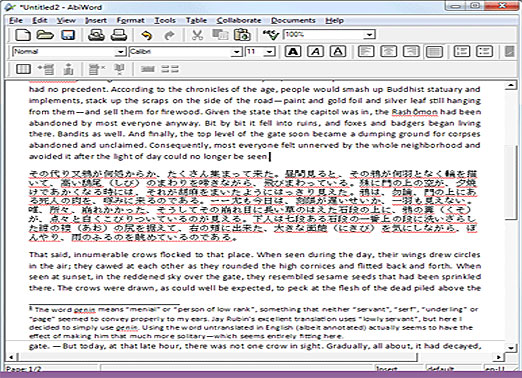Open the Edit menu
522x378 pixels.
coord(39,20)
